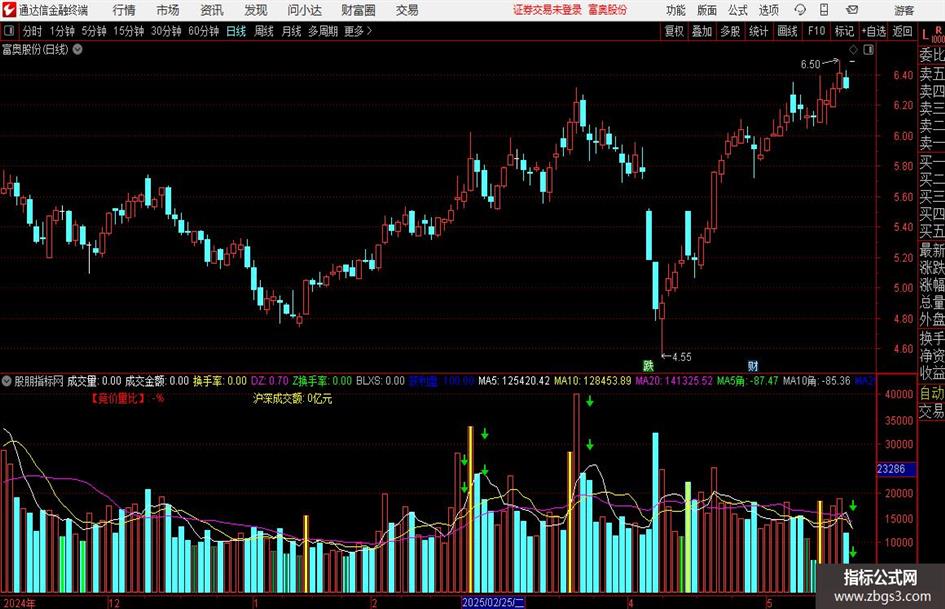The image size is (945, 609).
Task: Select the 日线 daily period tab
Action: coord(236,31)
